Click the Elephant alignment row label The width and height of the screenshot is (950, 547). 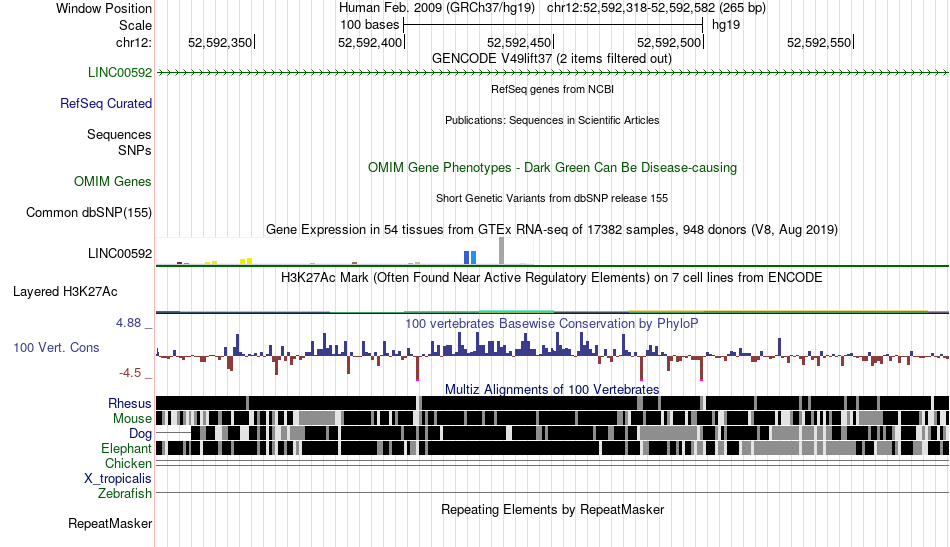[126, 449]
